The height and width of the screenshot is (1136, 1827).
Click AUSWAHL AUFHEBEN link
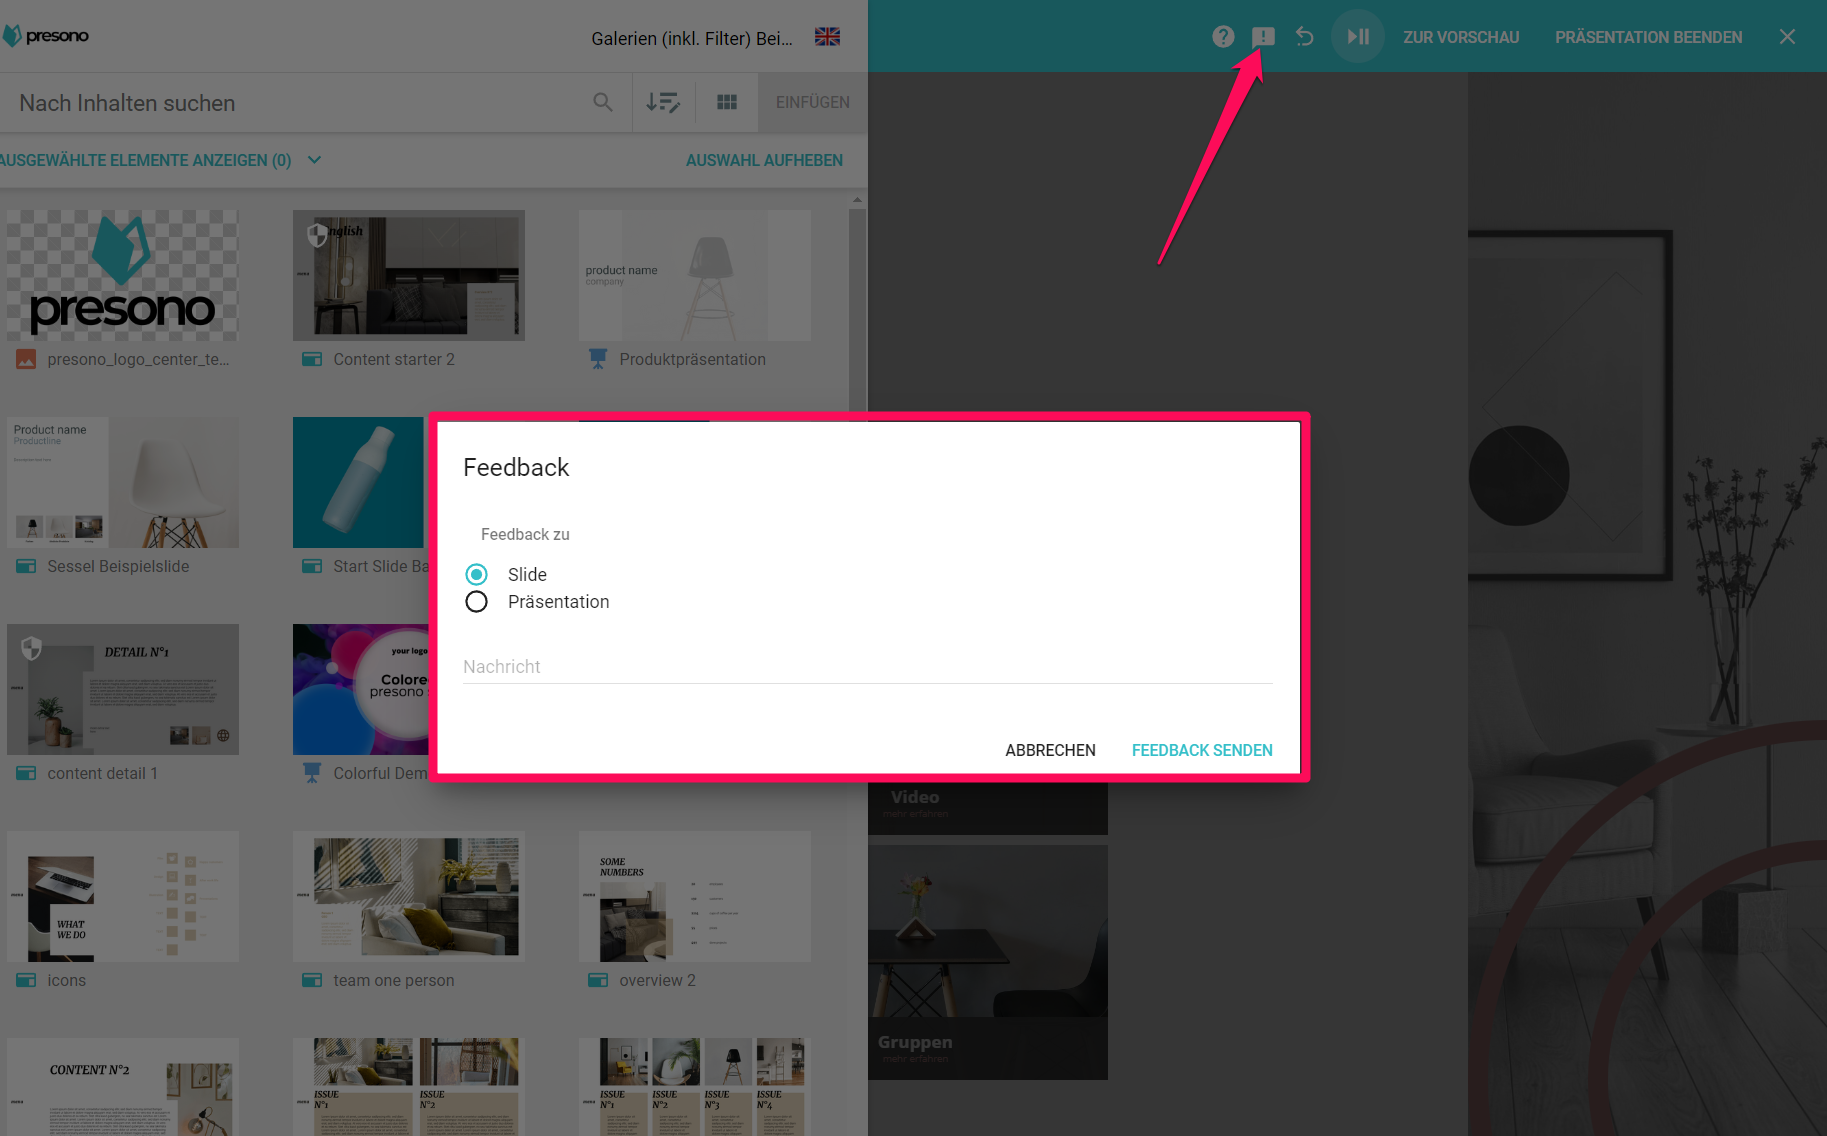tap(764, 160)
